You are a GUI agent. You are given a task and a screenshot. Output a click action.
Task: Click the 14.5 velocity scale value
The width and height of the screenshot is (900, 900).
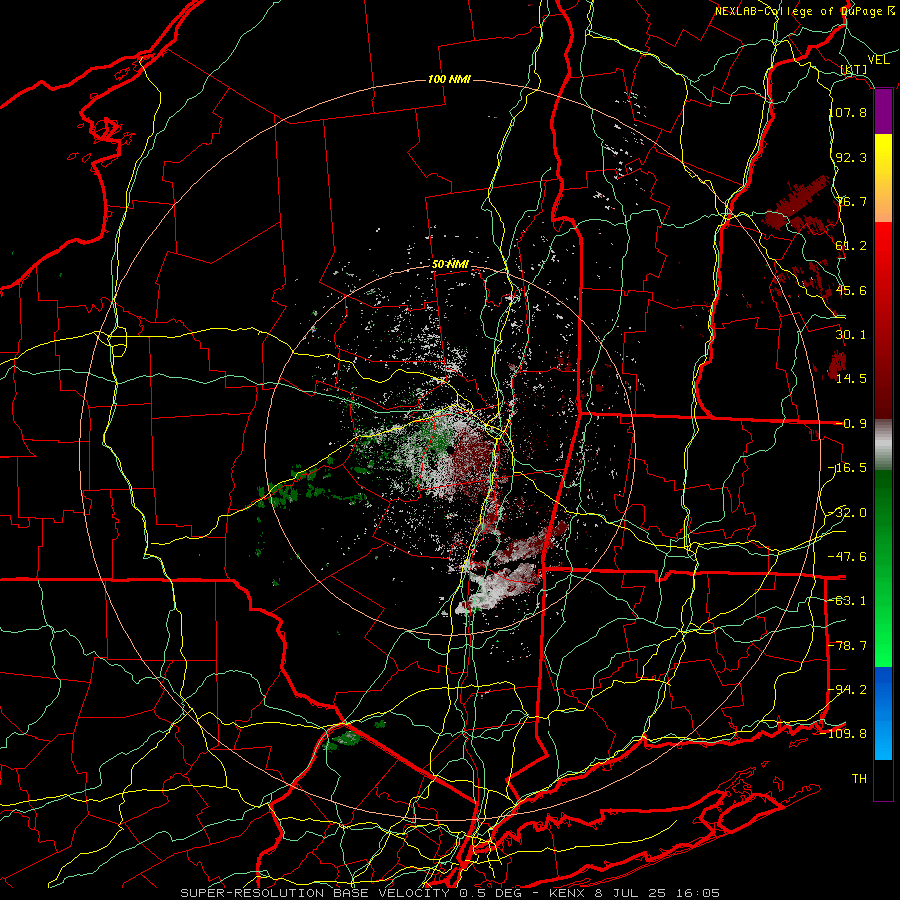click(x=851, y=379)
